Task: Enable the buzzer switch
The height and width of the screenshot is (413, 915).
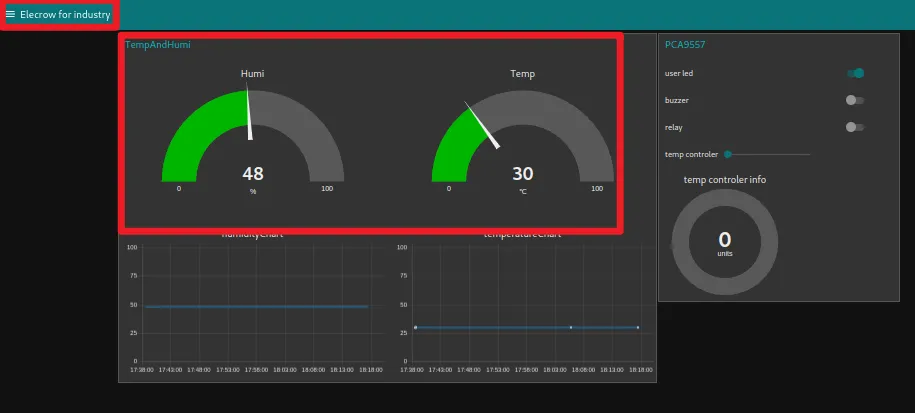Action: (855, 100)
